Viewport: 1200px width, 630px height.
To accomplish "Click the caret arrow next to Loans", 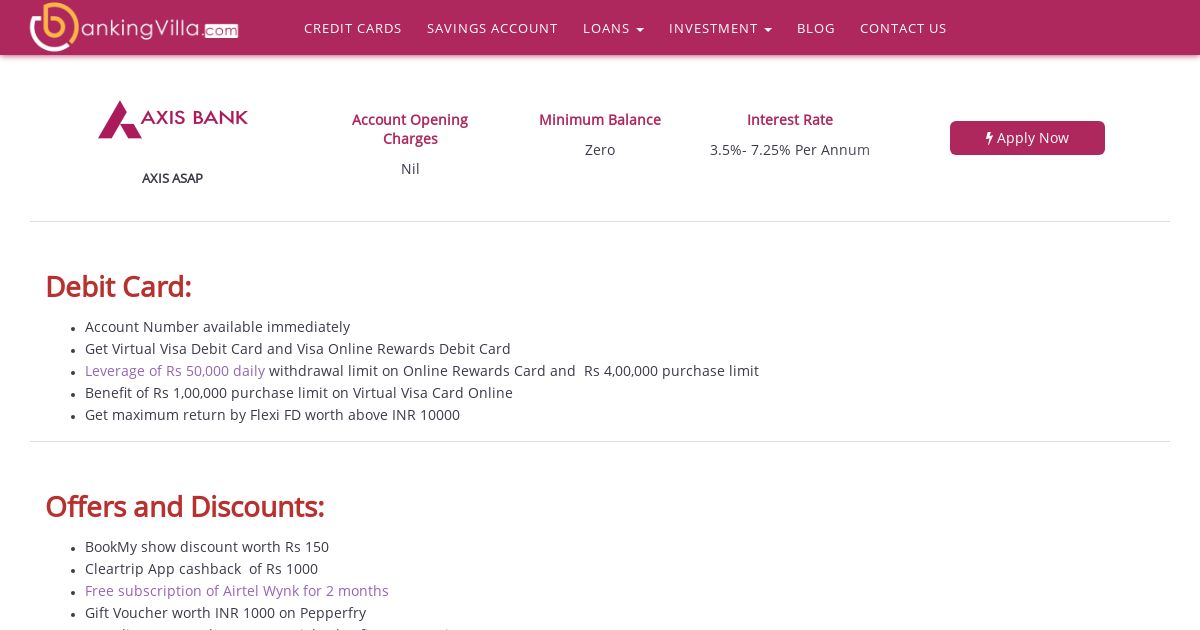I will [x=640, y=30].
